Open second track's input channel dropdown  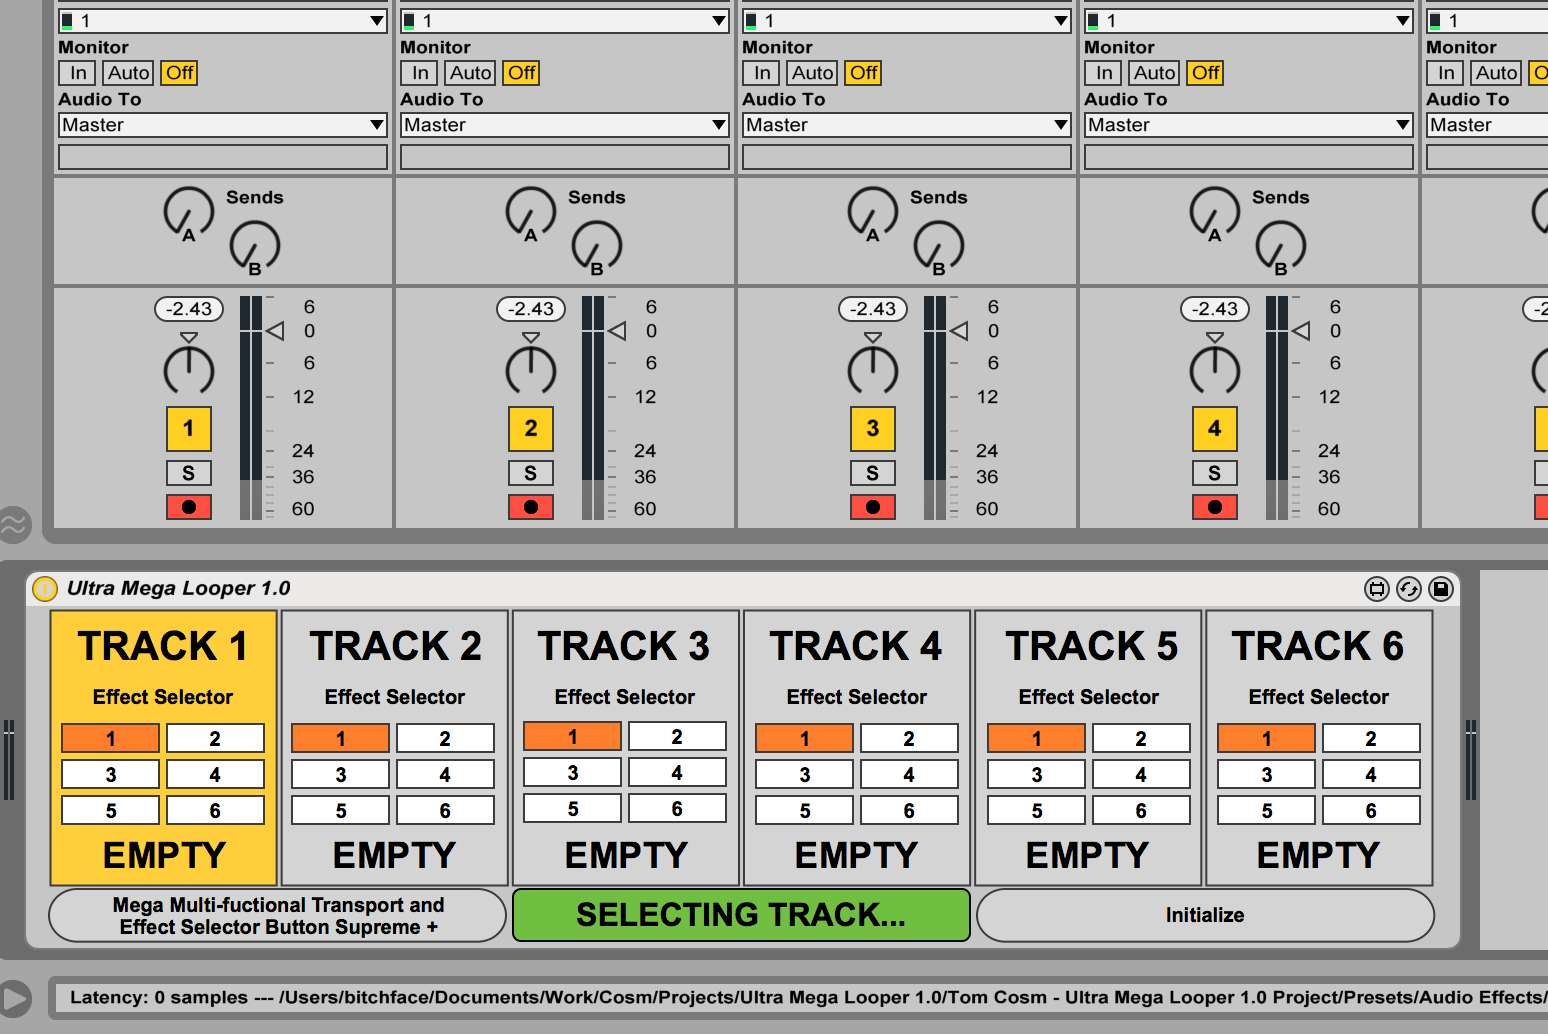point(564,21)
